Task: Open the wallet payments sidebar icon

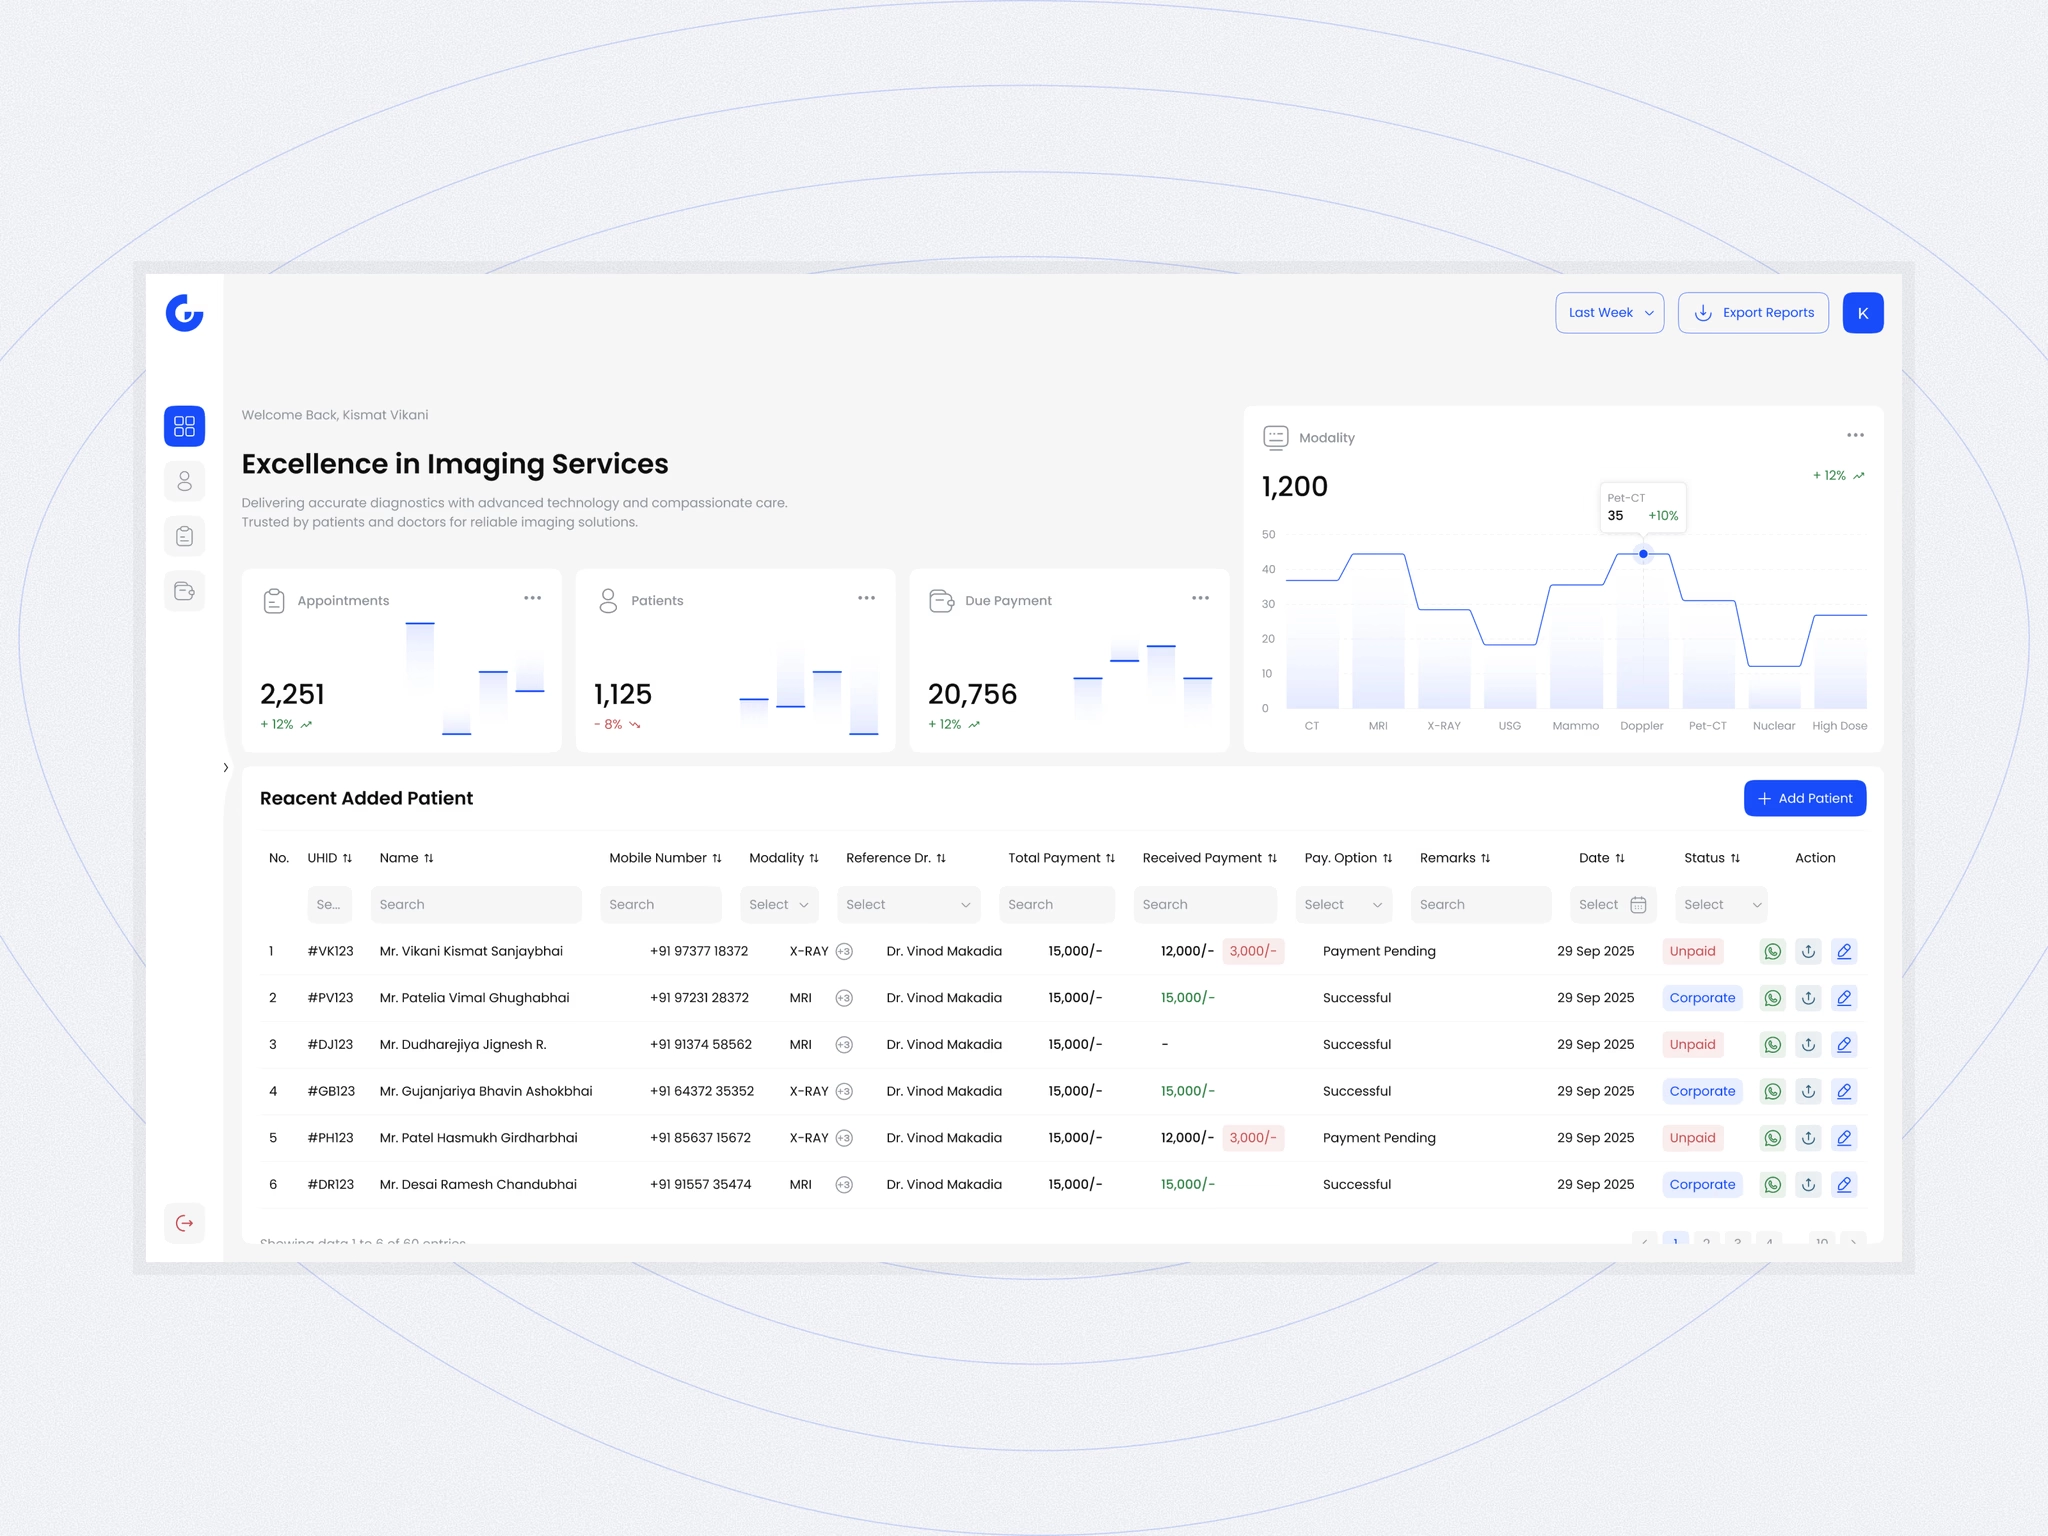Action: click(x=184, y=591)
